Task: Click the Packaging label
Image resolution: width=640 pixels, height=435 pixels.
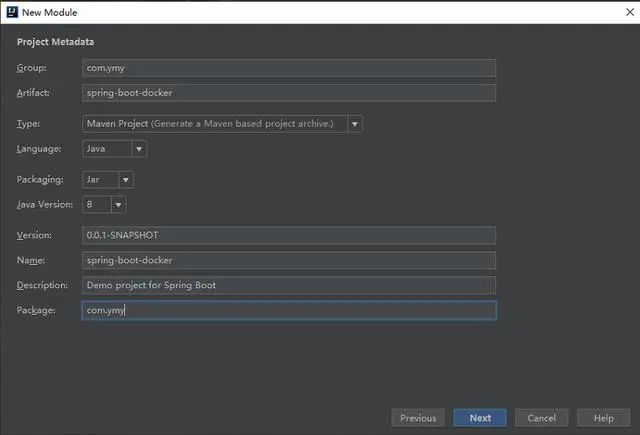Action: click(x=40, y=180)
